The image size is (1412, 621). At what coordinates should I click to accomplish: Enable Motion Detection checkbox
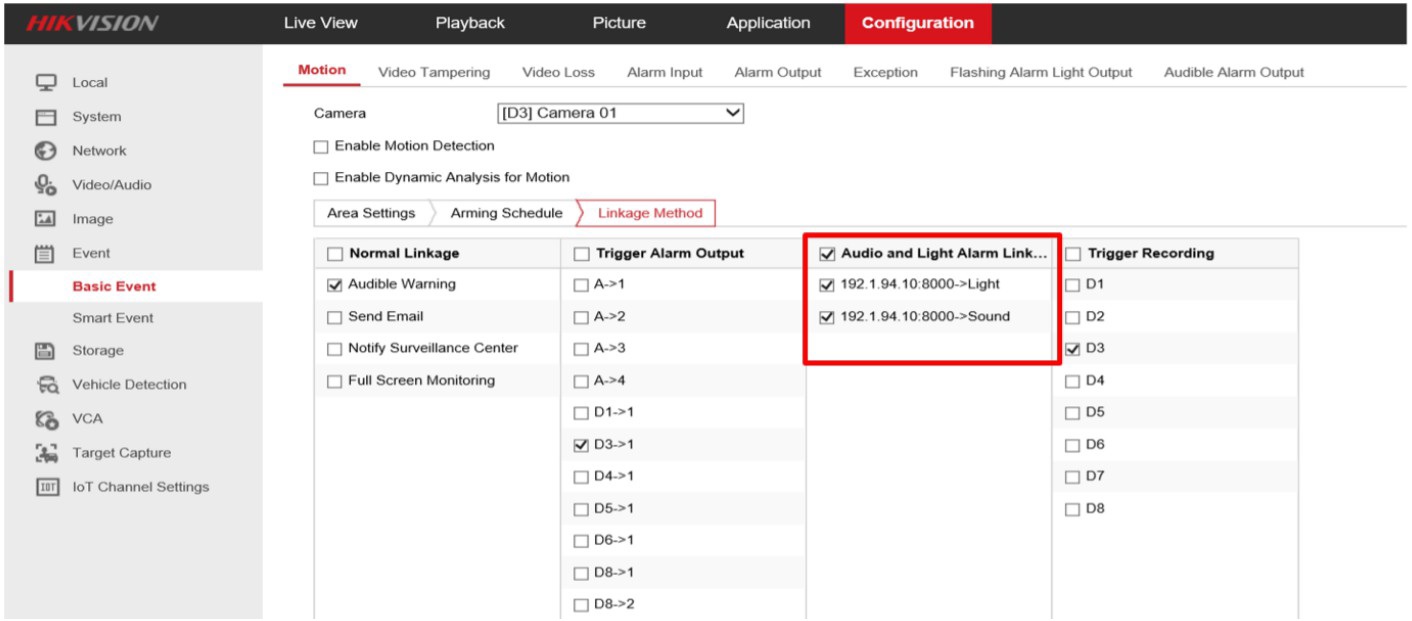coord(321,147)
